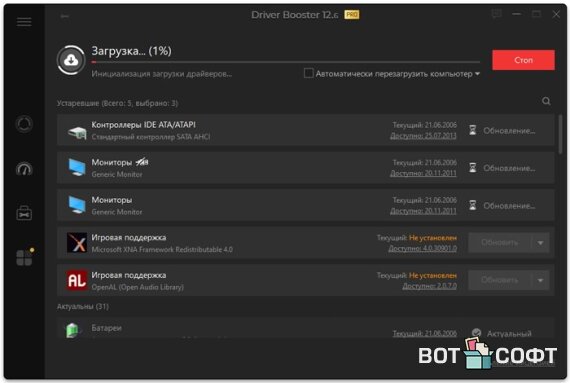
Task: Open the scan circle icon in sidebar
Action: point(24,124)
